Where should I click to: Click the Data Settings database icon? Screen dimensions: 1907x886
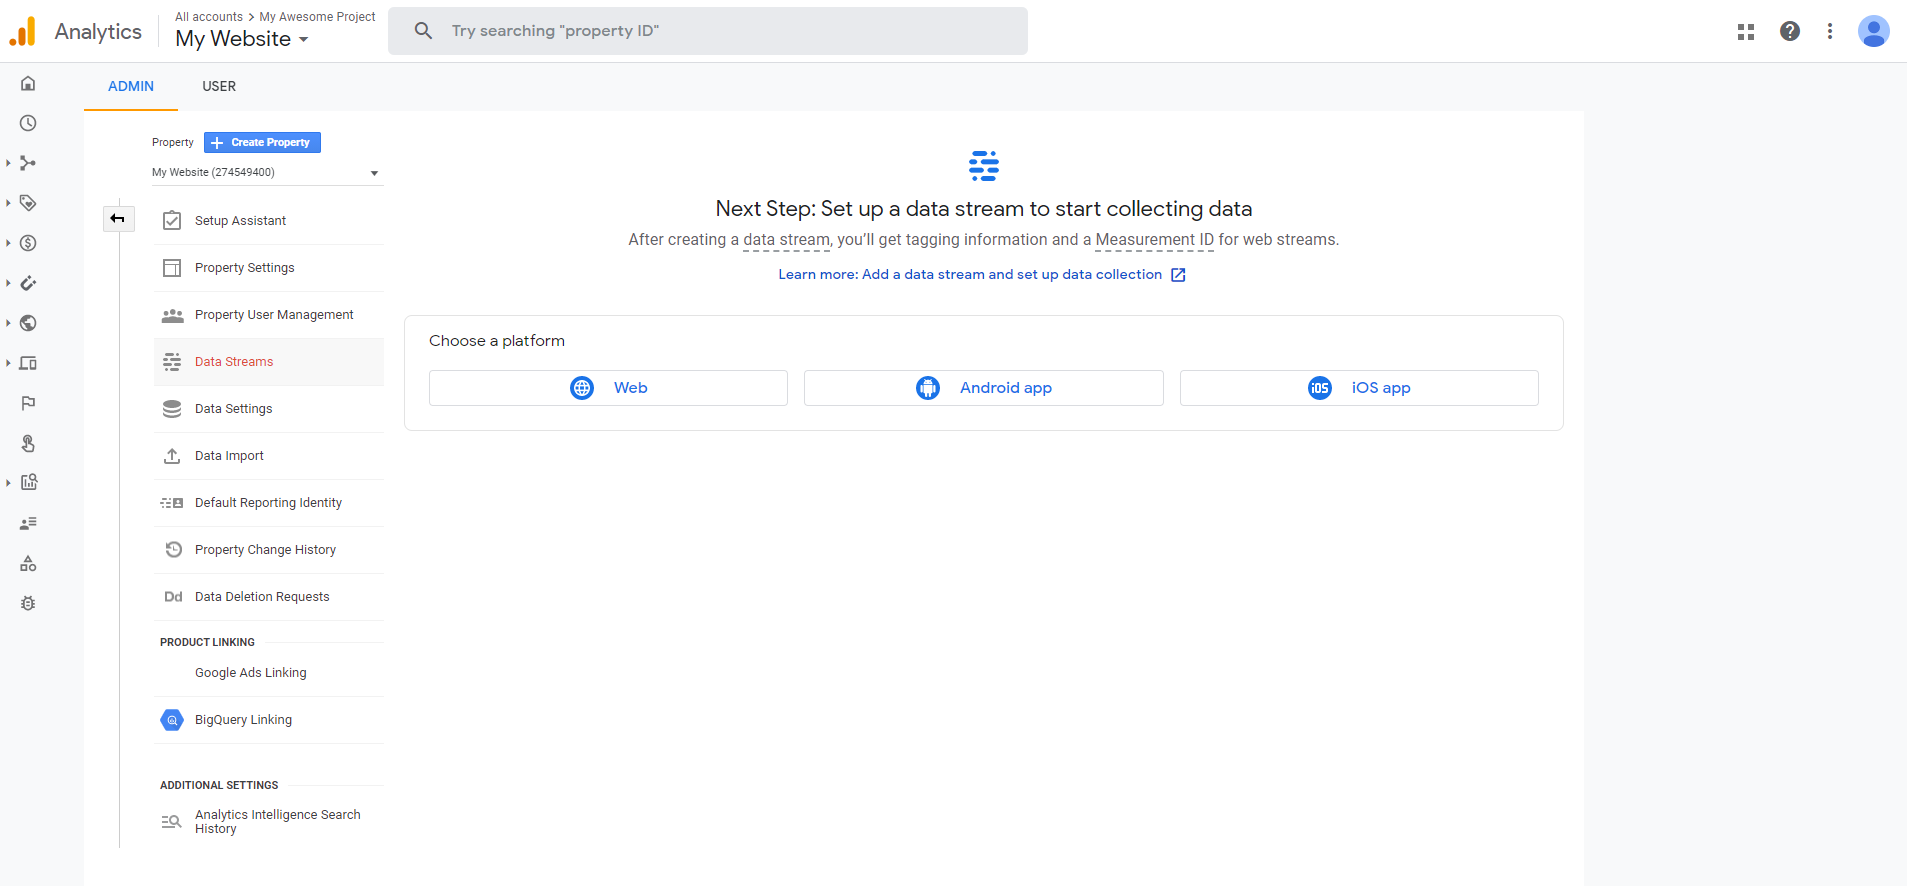[172, 409]
